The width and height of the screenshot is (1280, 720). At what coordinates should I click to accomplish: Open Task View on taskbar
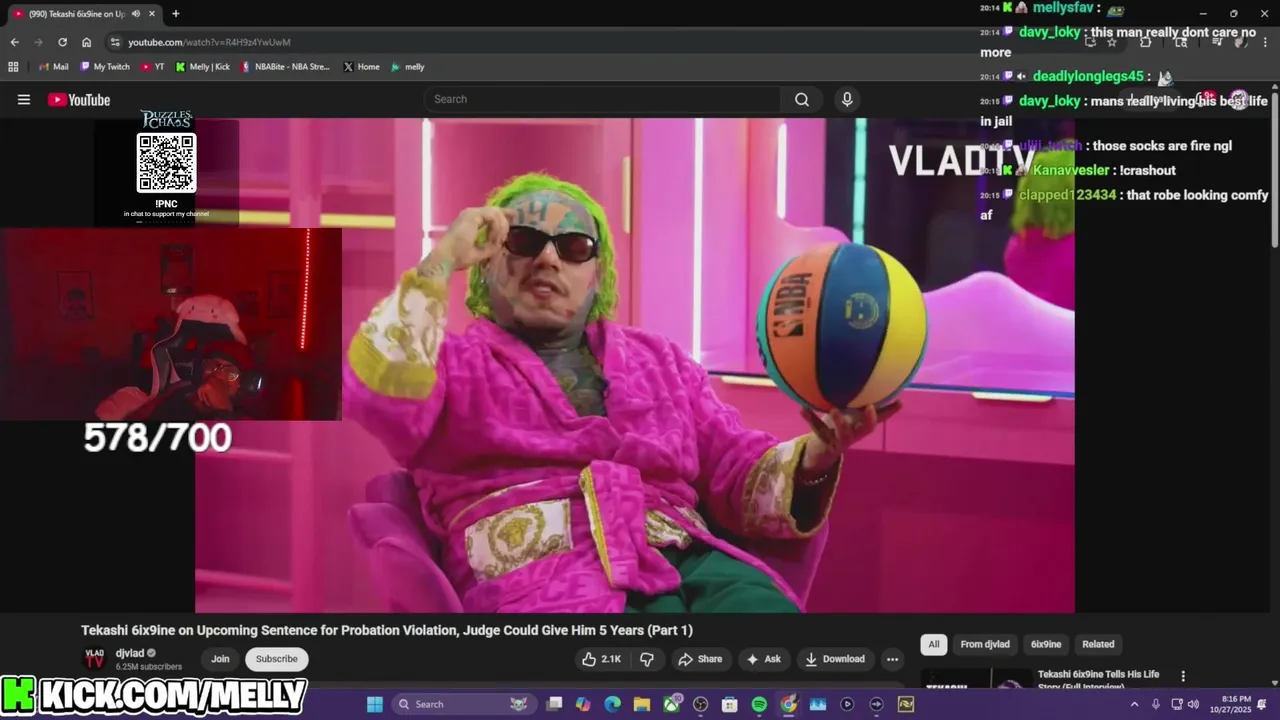[555, 704]
